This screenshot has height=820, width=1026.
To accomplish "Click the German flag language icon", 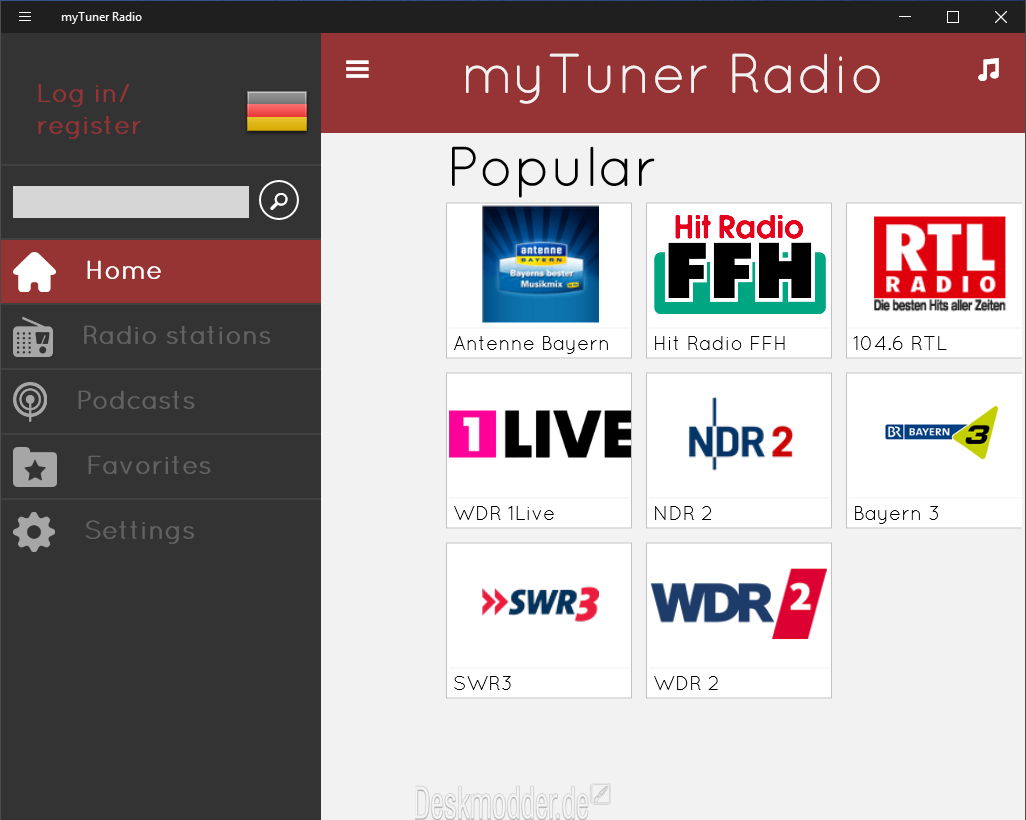I will coord(275,111).
